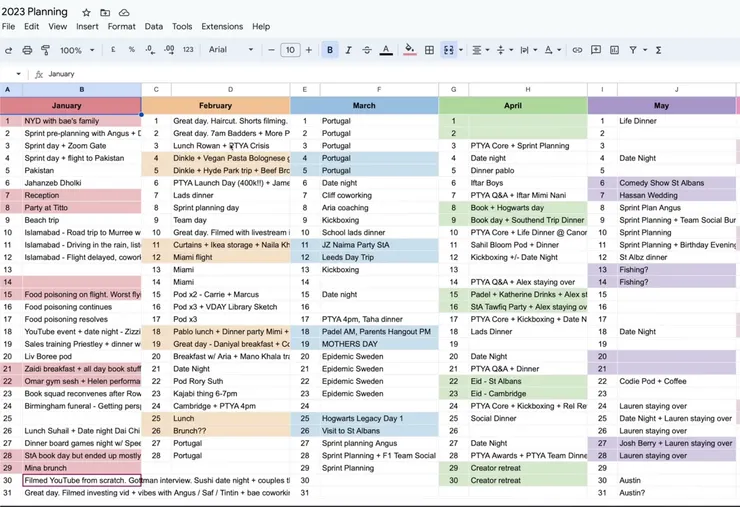Format as currency pound
Screen dimensions: 740x507
(x=113, y=50)
